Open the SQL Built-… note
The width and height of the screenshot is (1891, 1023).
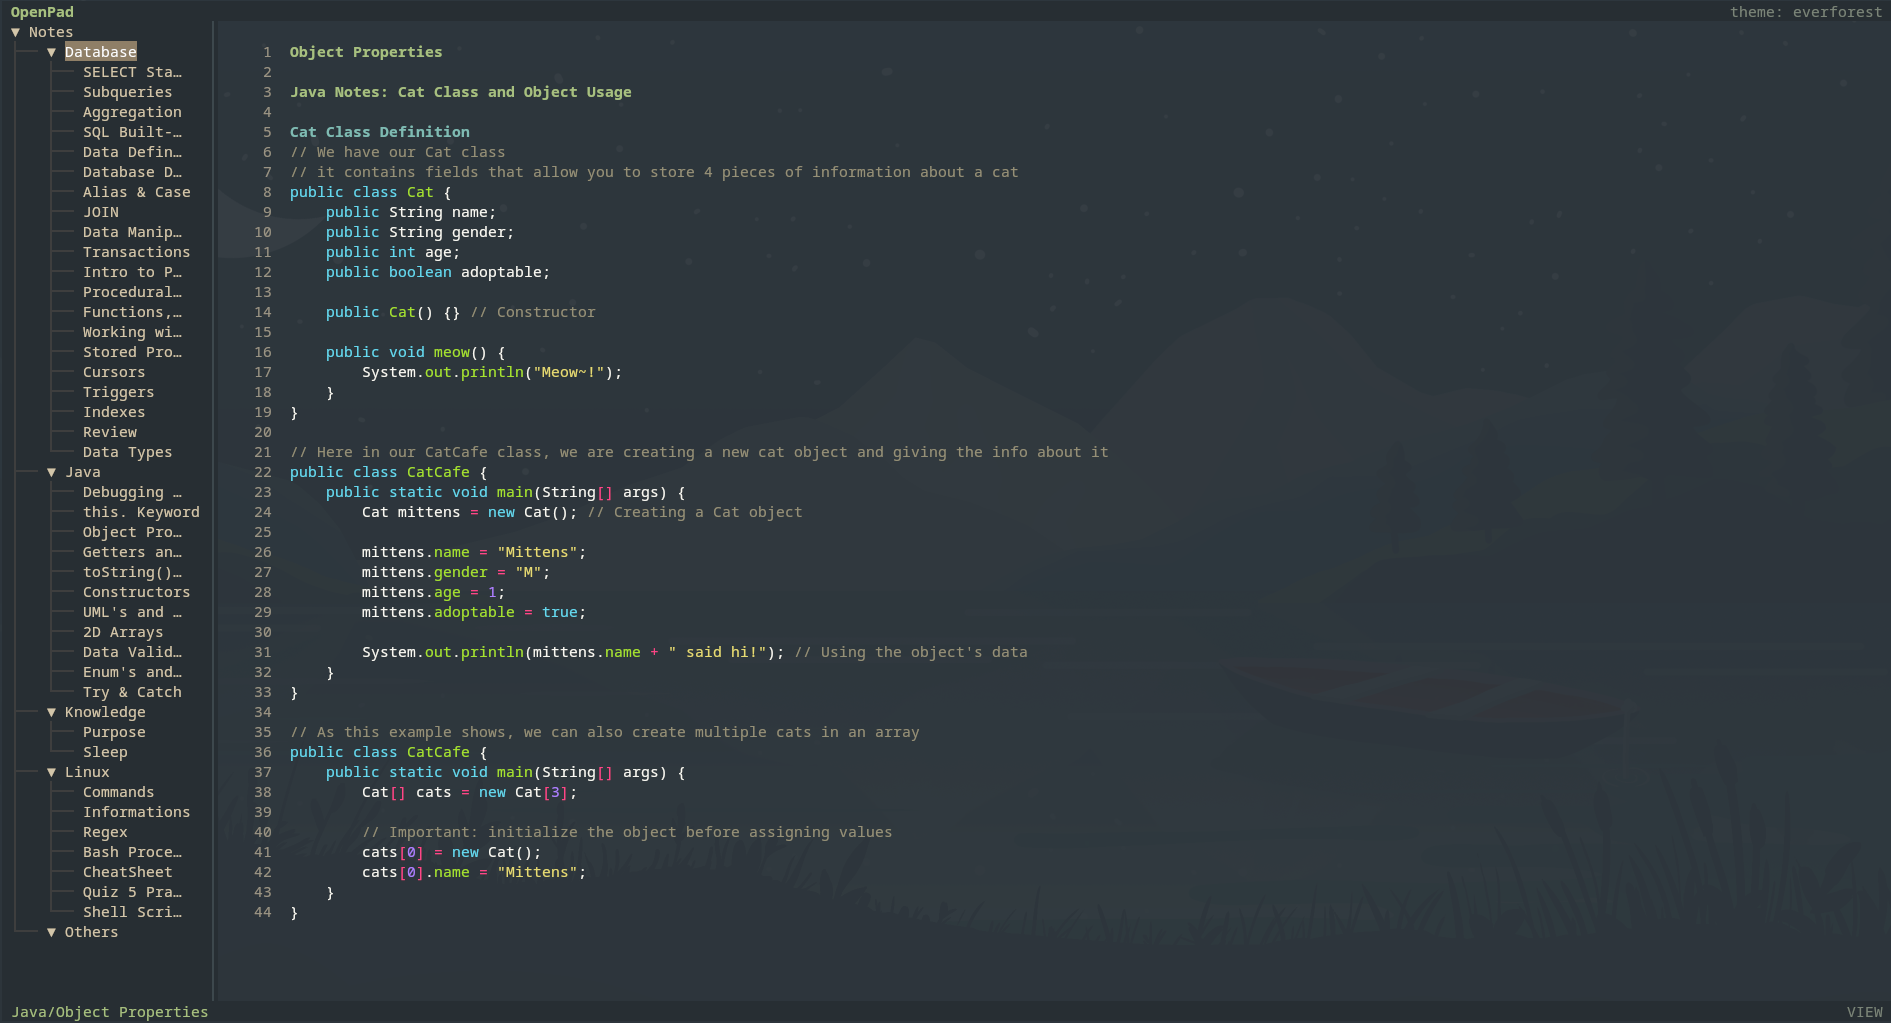click(x=132, y=132)
